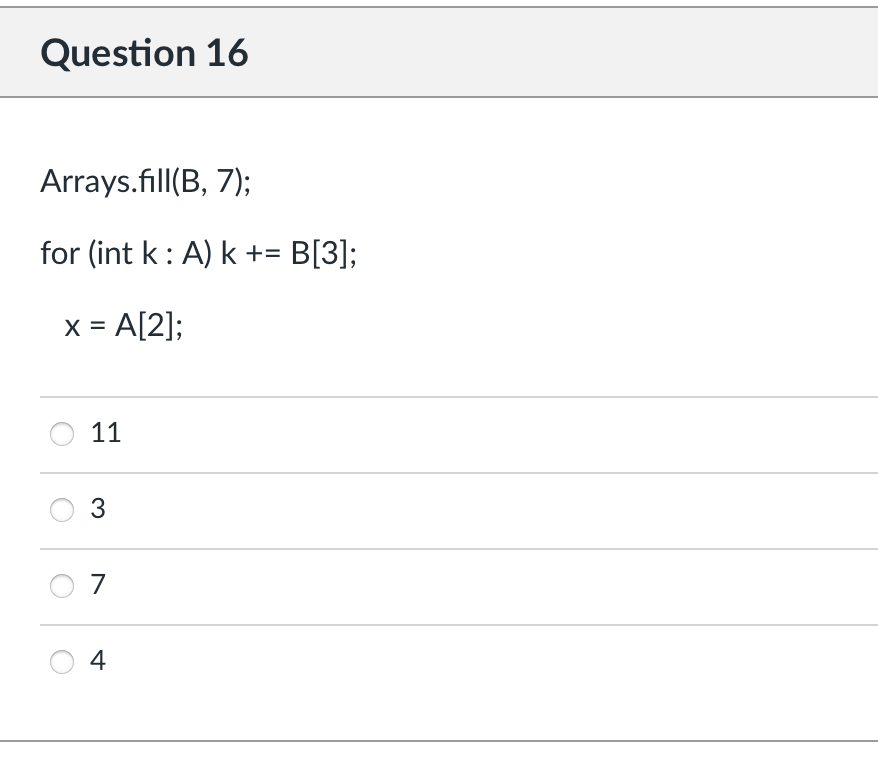Click the text label reading 4

pyautogui.click(x=97, y=661)
